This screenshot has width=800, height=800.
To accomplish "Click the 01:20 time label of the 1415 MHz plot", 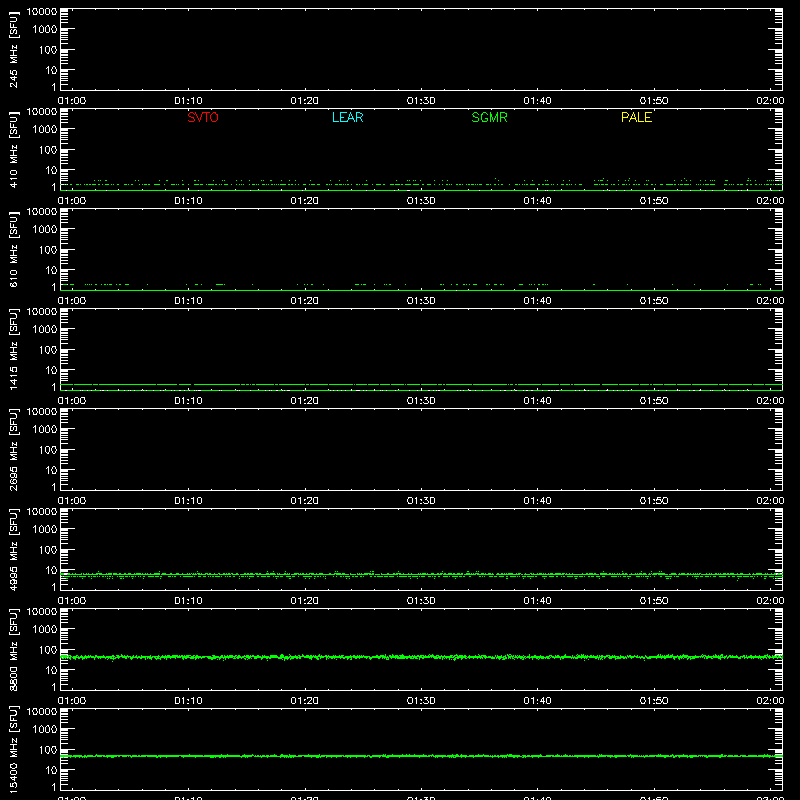I will click(x=305, y=401).
